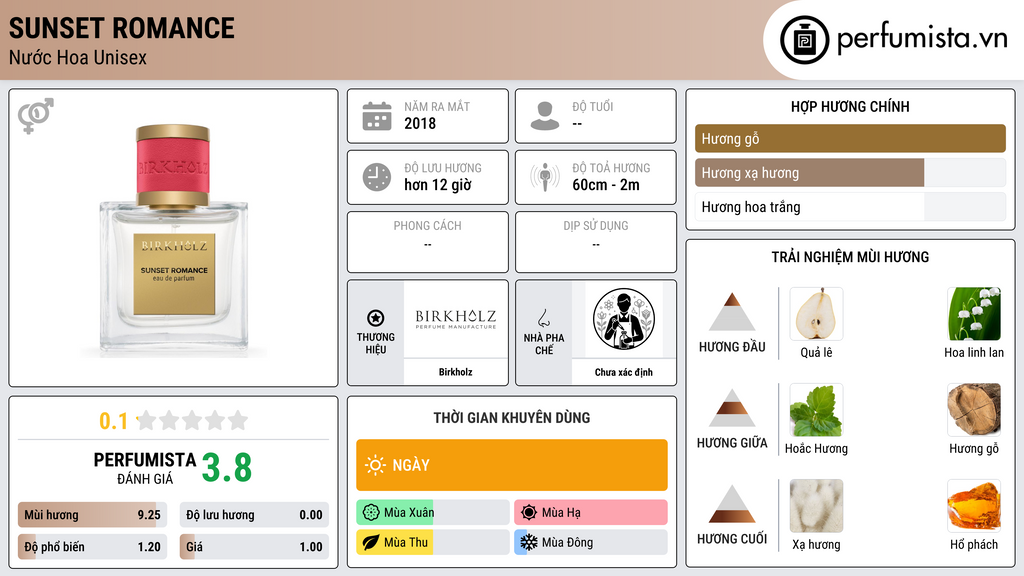
Task: Click the person icon beside Độ tuổi
Action: click(x=545, y=116)
